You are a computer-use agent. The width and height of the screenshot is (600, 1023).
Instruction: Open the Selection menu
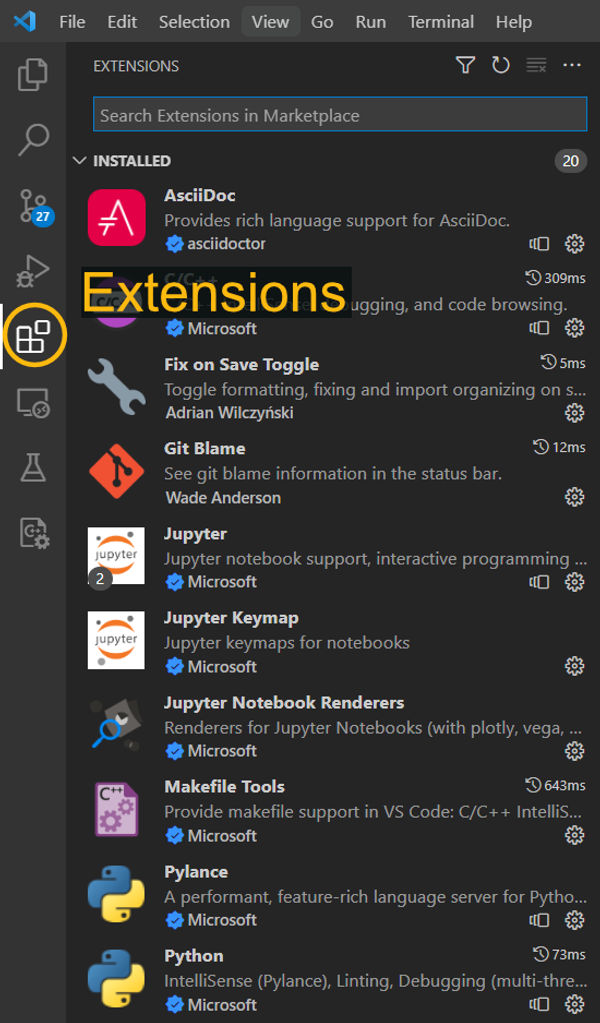coord(194,22)
